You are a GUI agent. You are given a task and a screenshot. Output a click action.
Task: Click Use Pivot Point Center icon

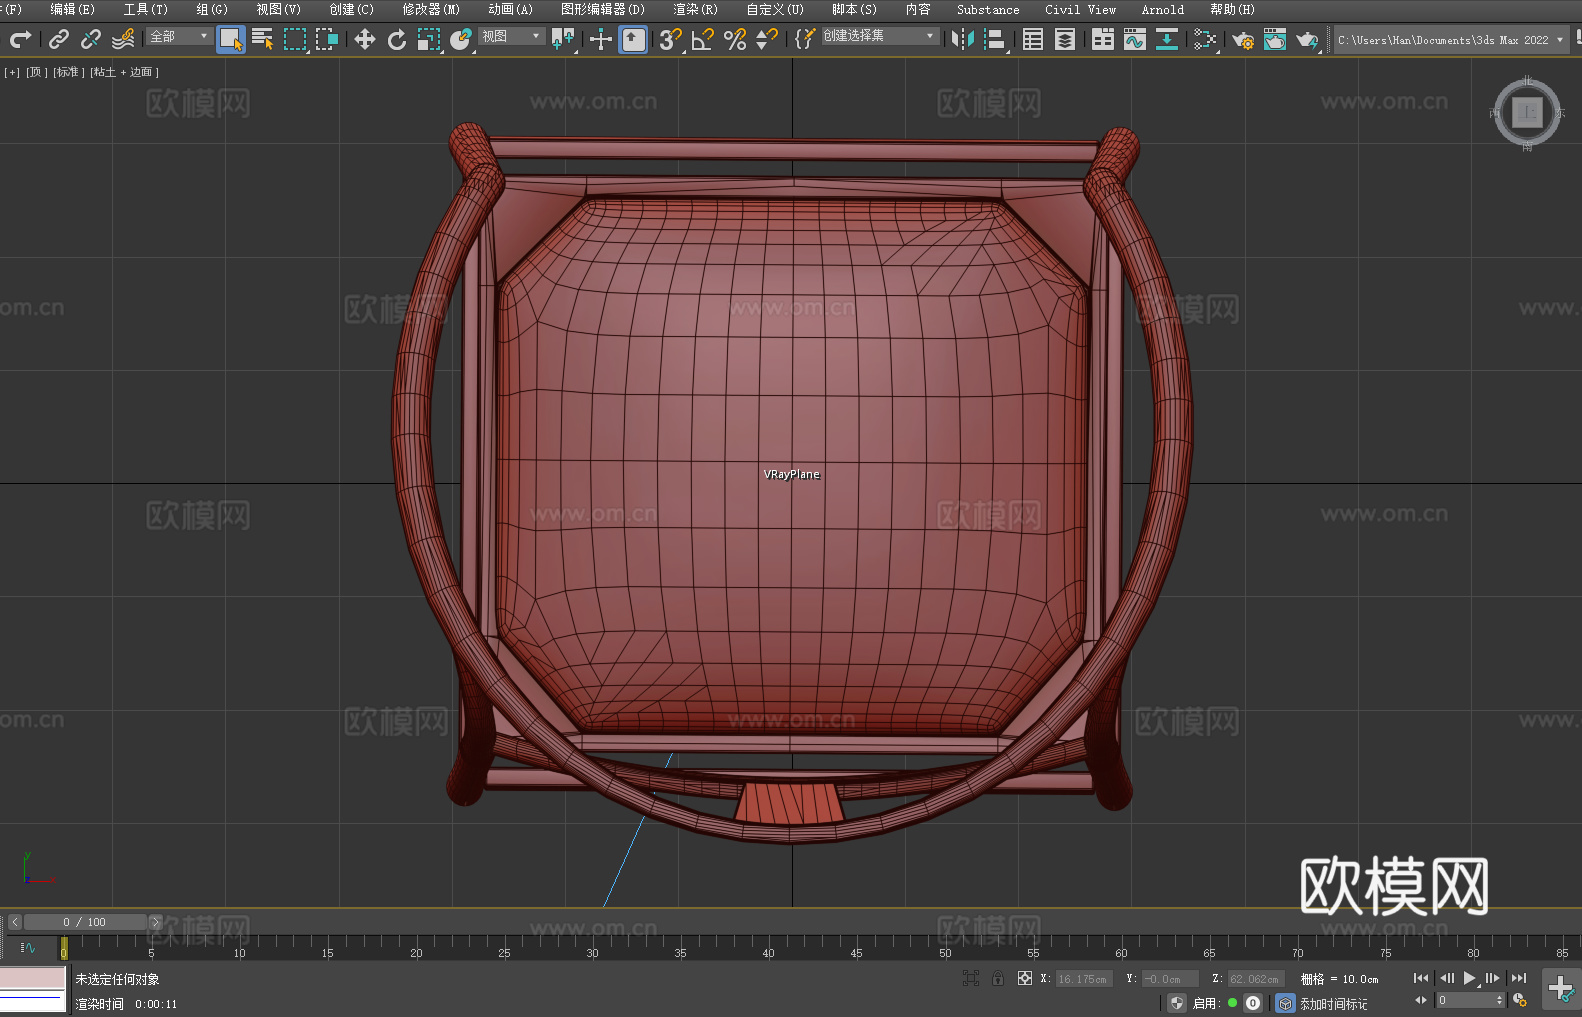coord(563,39)
